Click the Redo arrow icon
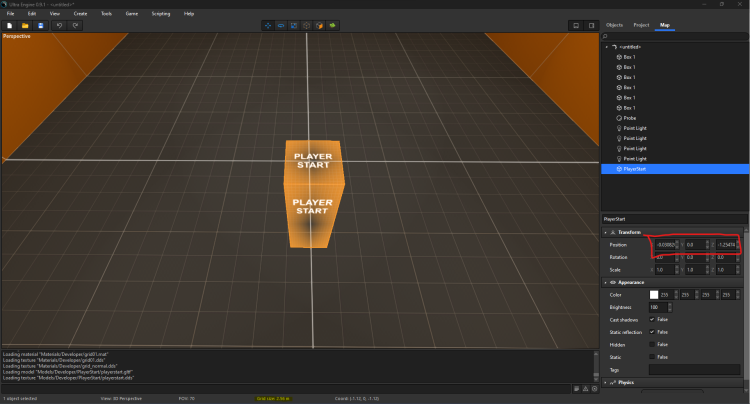 click(x=76, y=25)
